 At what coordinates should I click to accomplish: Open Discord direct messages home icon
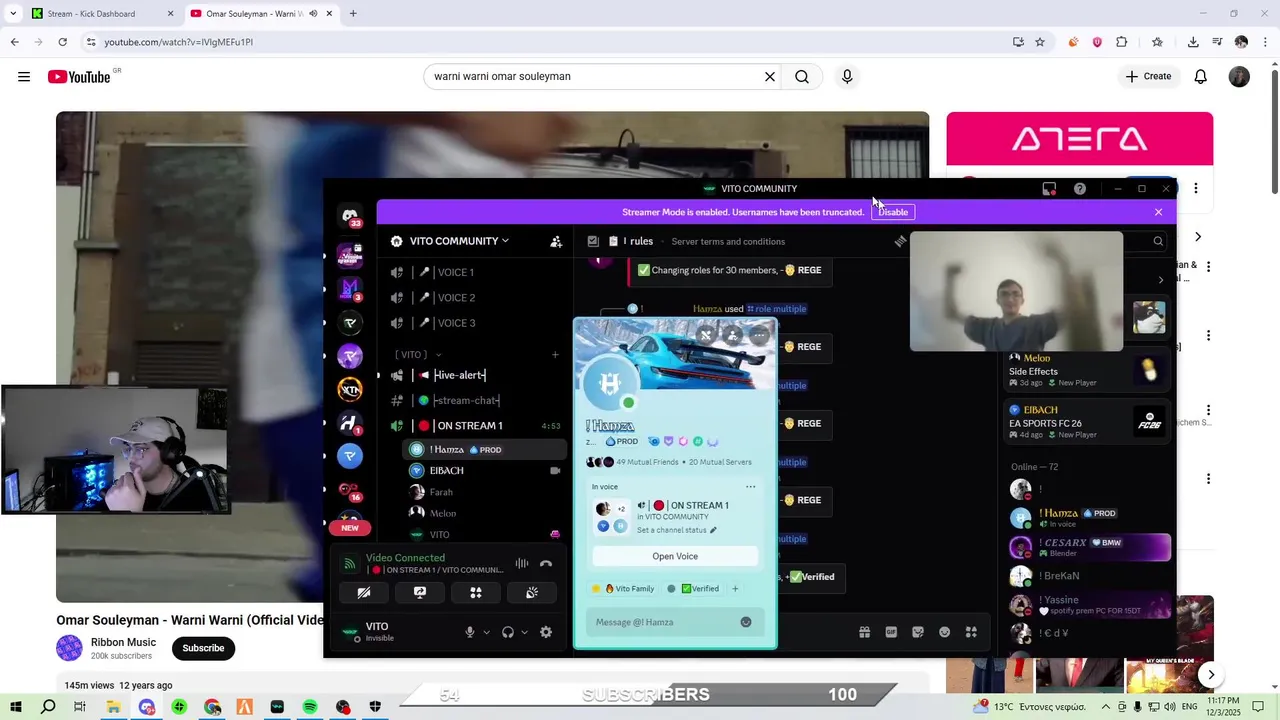click(350, 216)
